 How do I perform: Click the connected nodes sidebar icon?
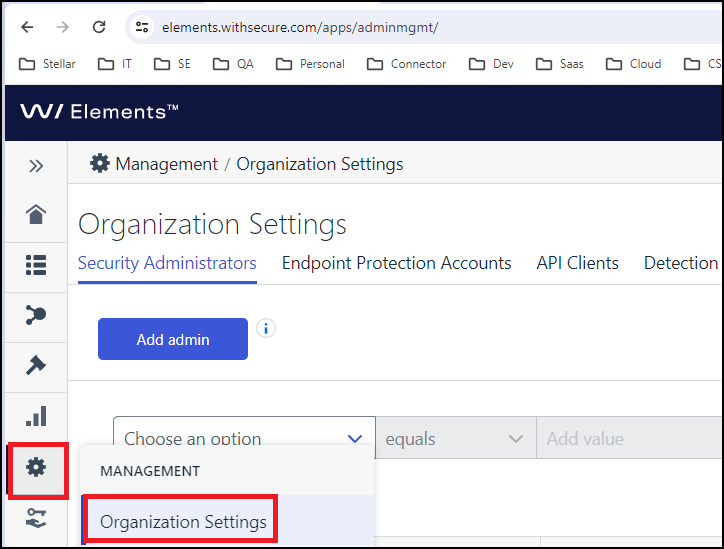click(x=36, y=315)
